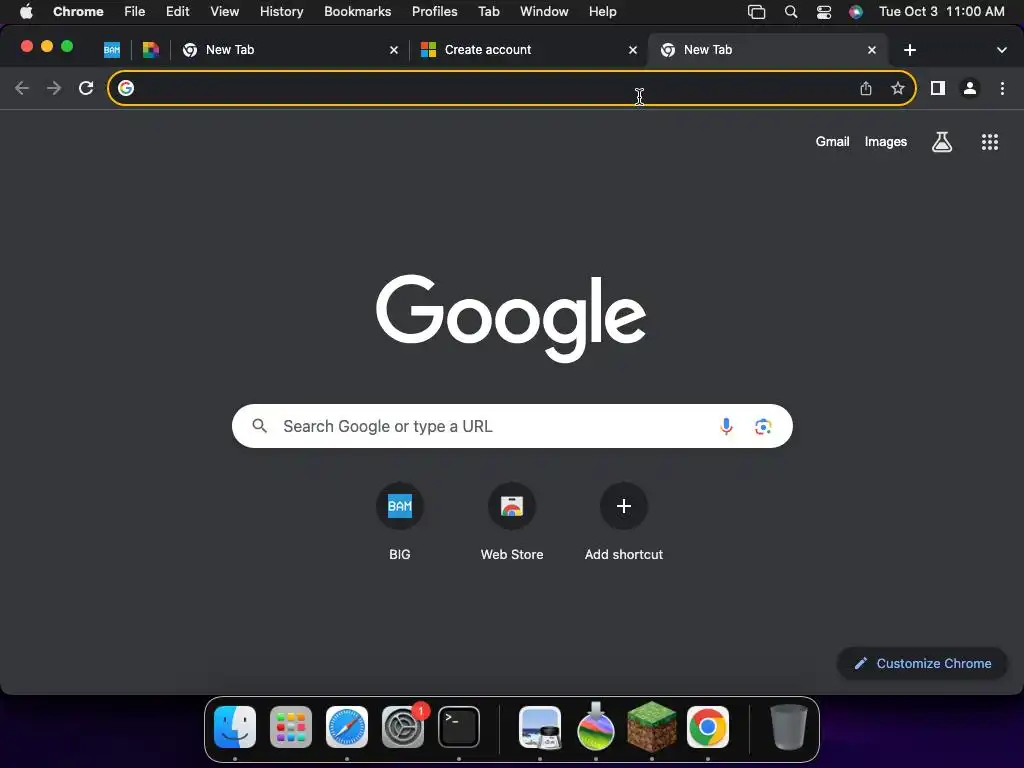Expand the tab search chevron

click(1002, 50)
